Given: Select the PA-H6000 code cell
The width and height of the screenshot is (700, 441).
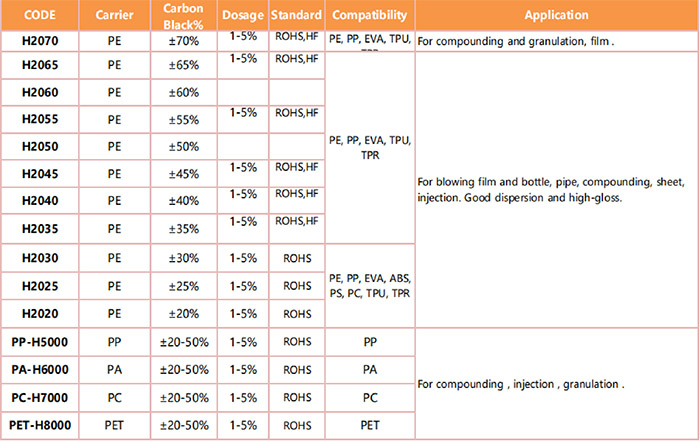Looking at the screenshot, I should [x=40, y=370].
